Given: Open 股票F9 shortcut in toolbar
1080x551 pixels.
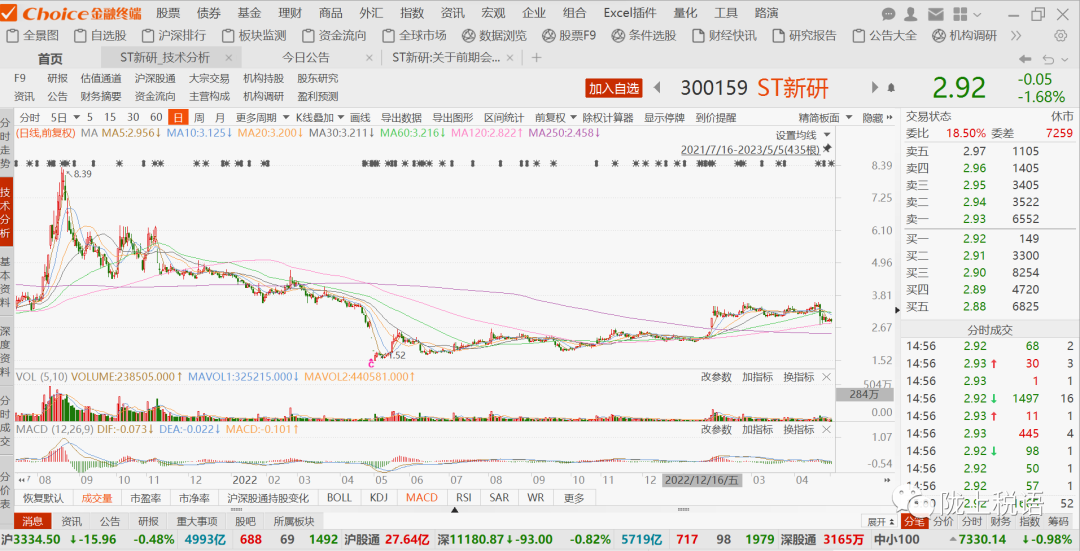Looking at the screenshot, I should [x=569, y=35].
